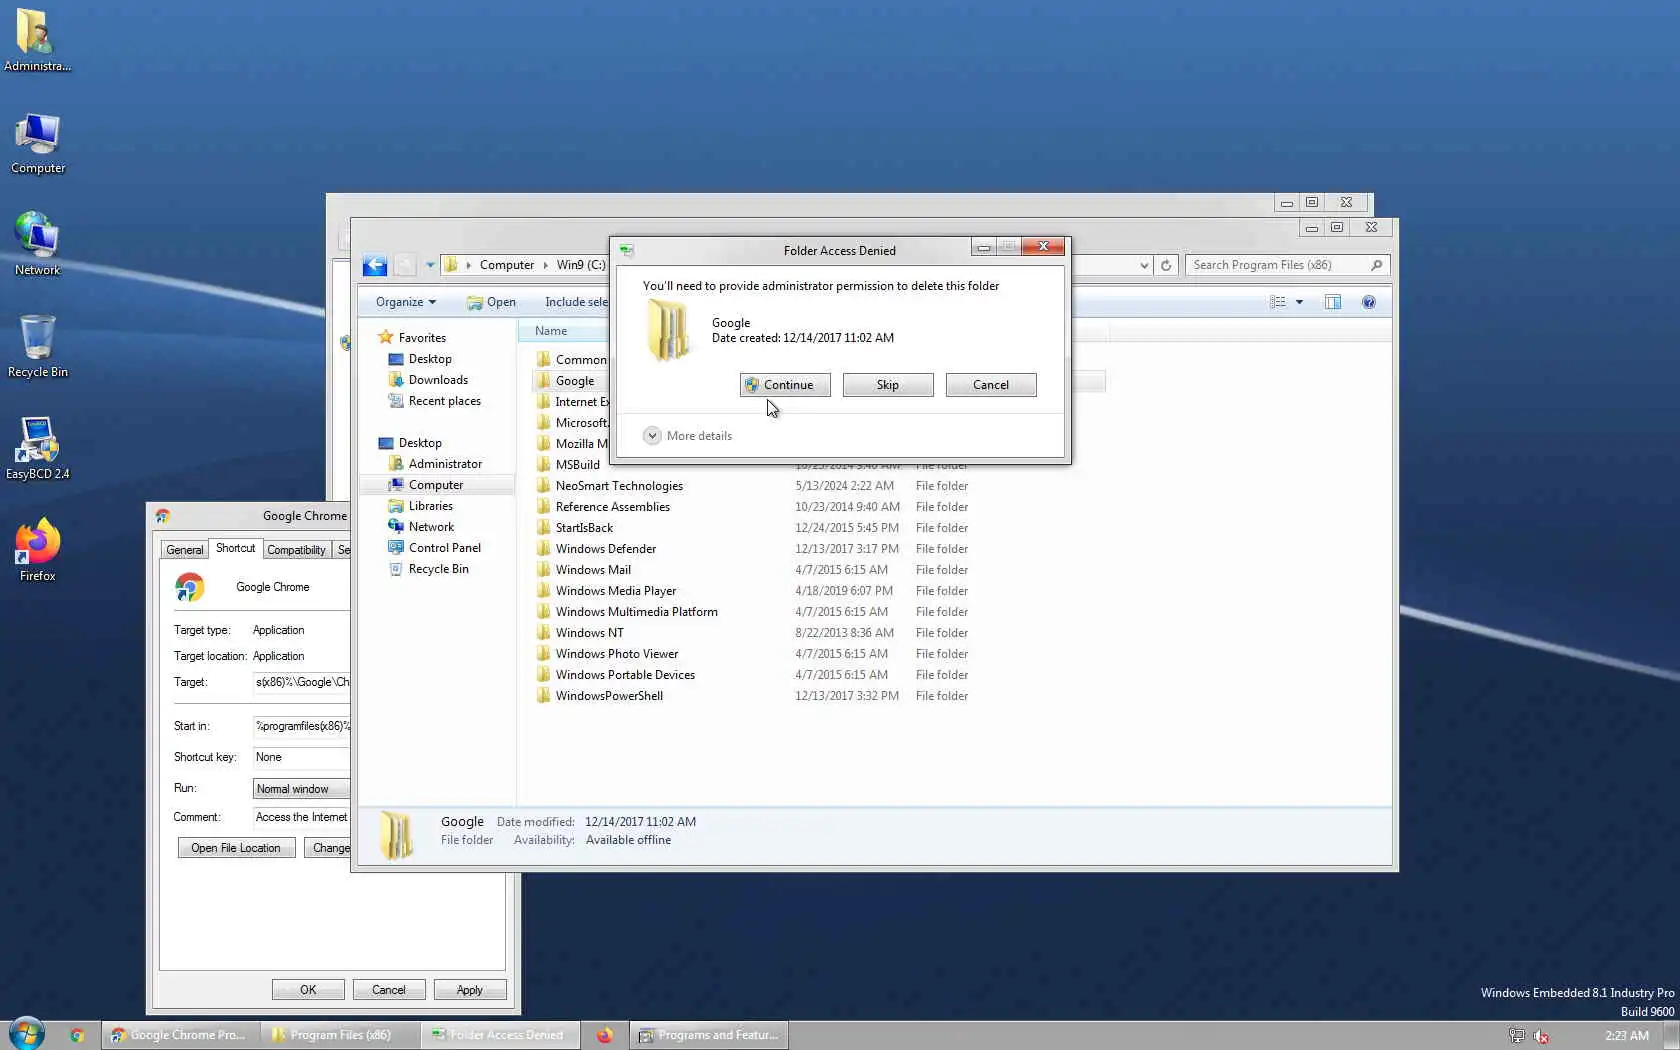Click Continue in the Folder Access Denied dialog
The image size is (1680, 1050).
(x=785, y=385)
